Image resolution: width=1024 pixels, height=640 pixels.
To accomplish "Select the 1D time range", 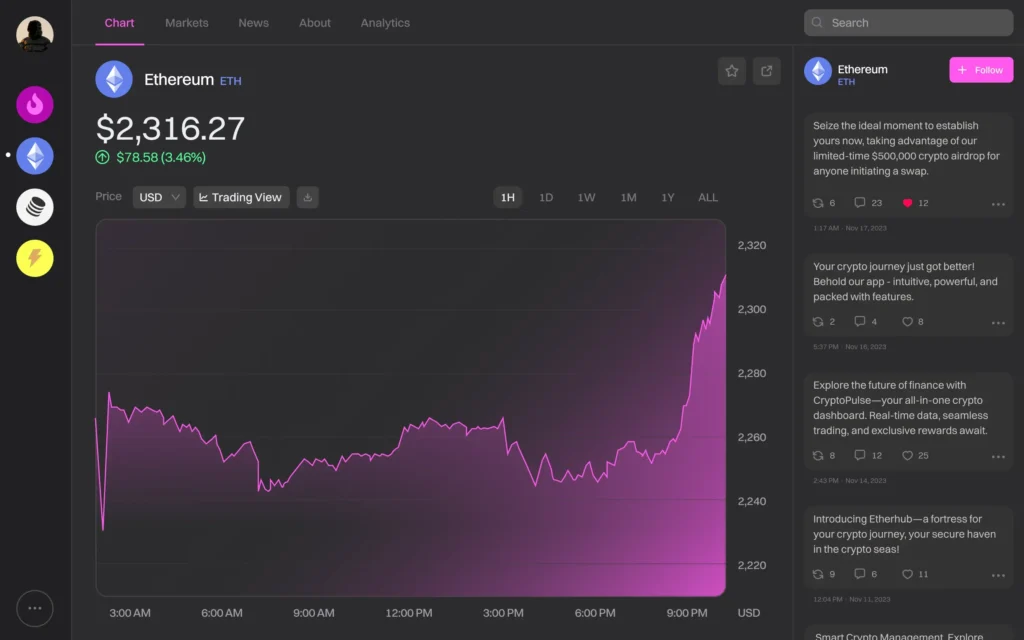I will pos(546,197).
